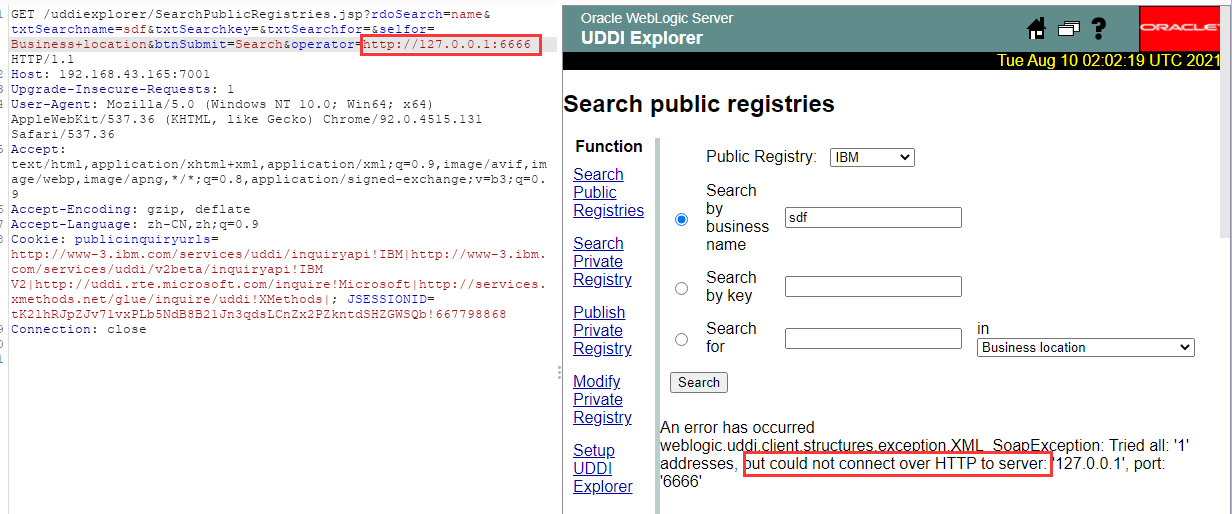Click the 'Oracle WebLogic Server' header text
1232x514 pixels.
657,18
